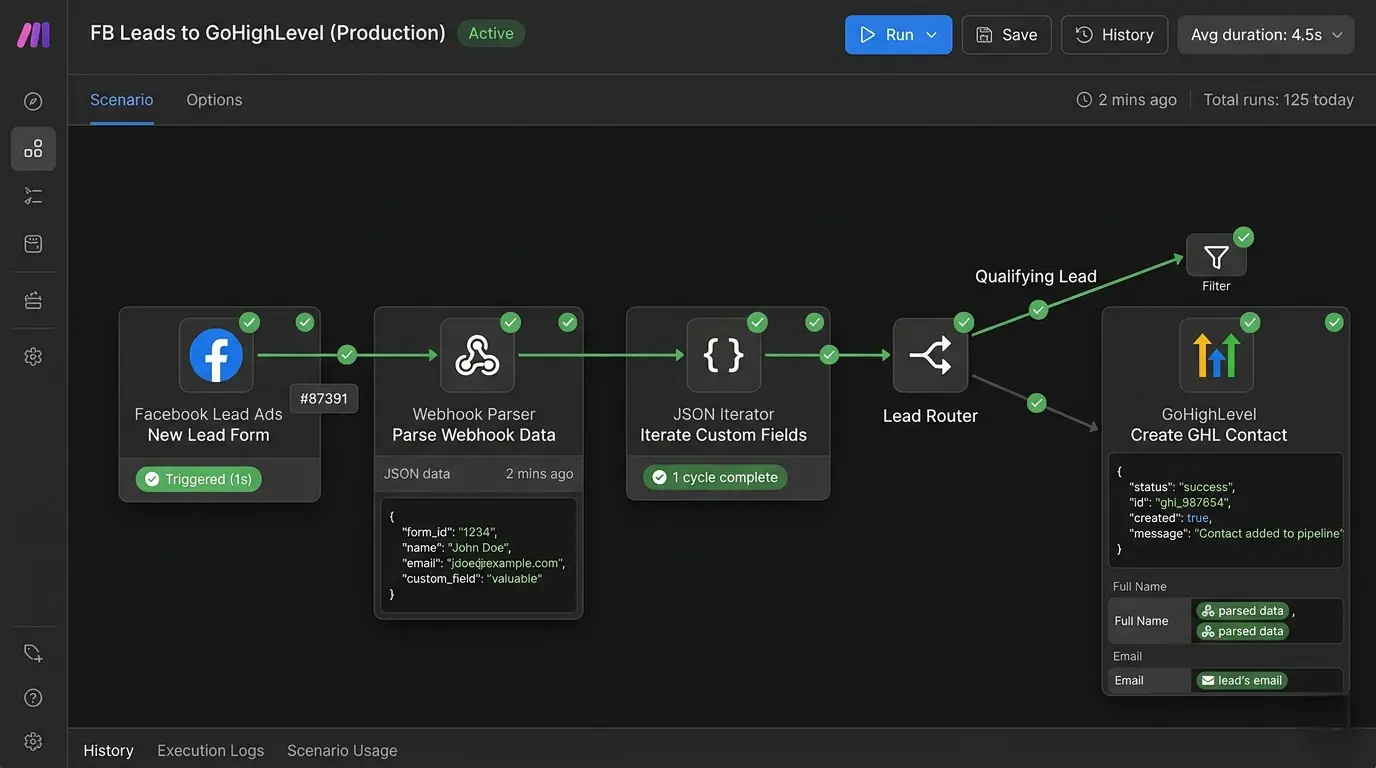This screenshot has height=768, width=1376.
Task: Click the Triggered (1s) status badge
Action: (198, 479)
